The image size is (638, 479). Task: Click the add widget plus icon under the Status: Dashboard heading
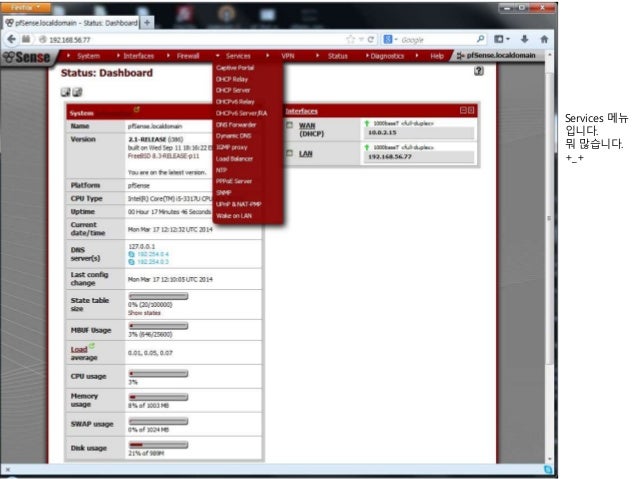pos(65,92)
